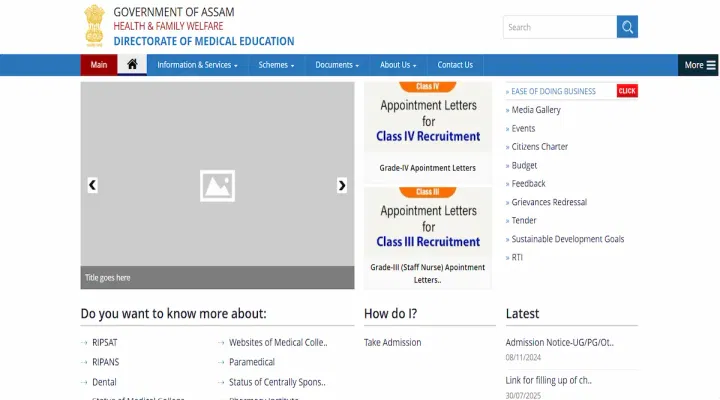
Task: Click the search magnifier icon button
Action: pyautogui.click(x=627, y=27)
